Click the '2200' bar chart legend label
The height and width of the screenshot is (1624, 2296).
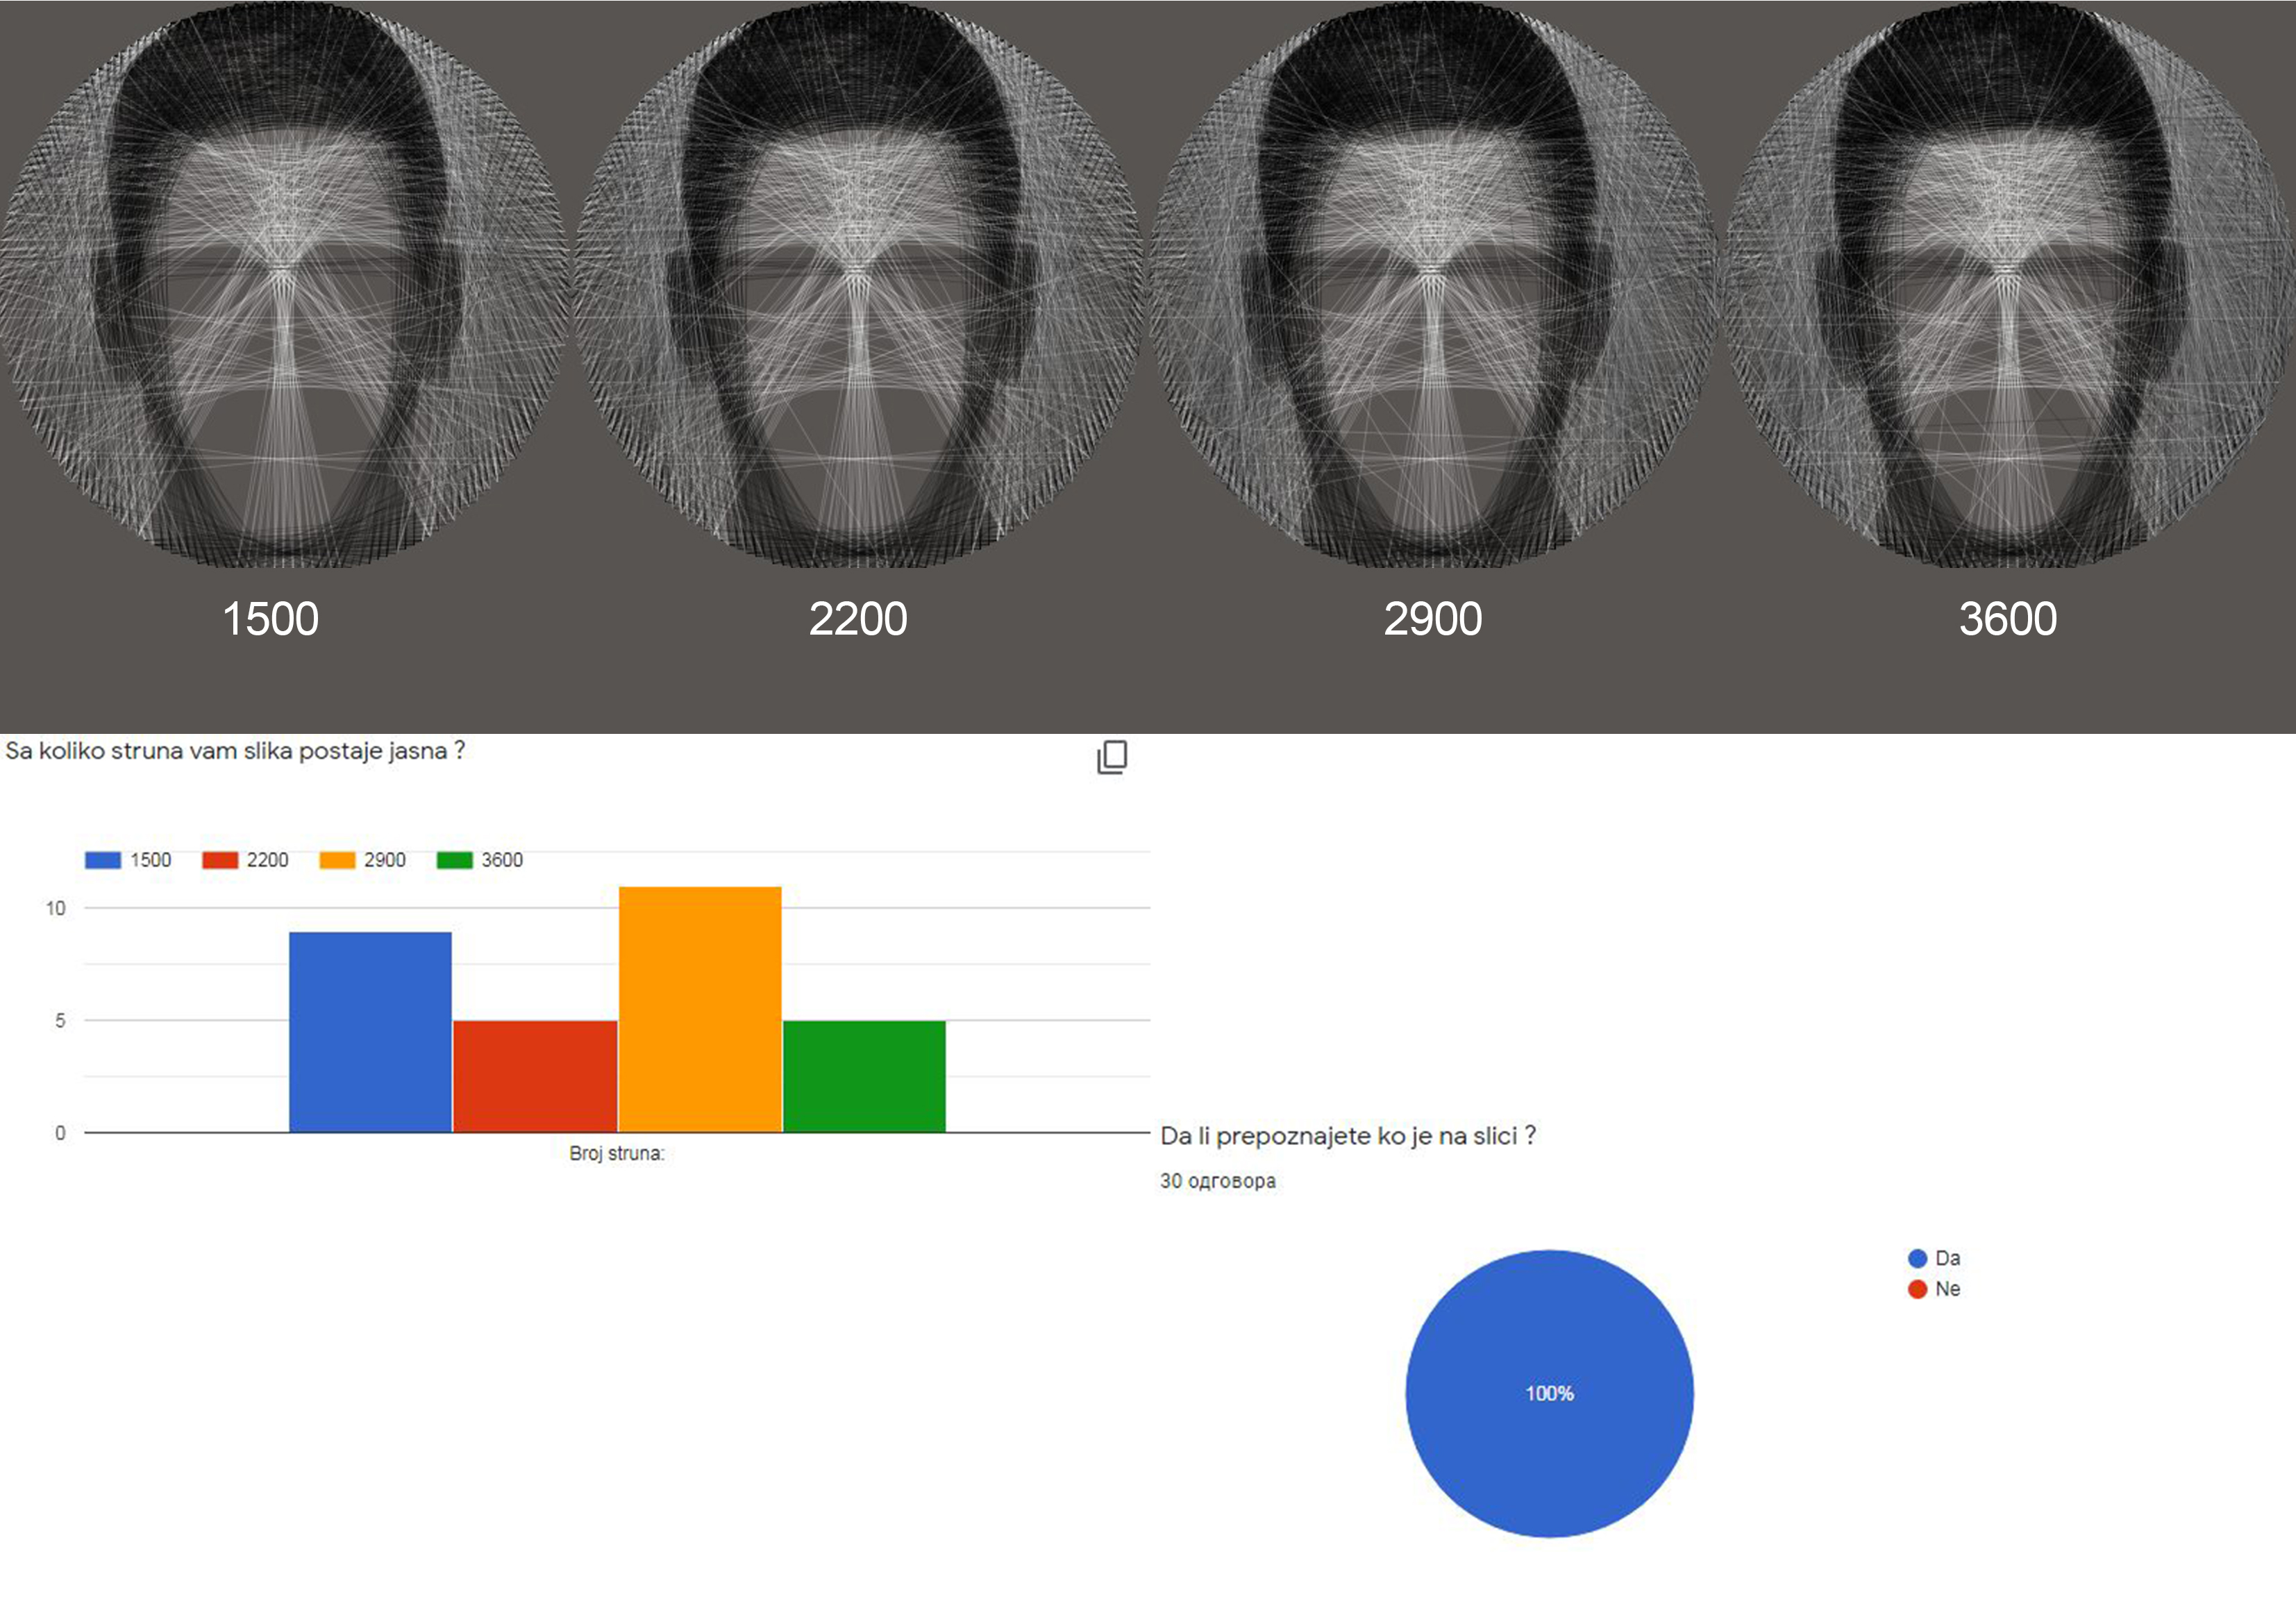pyautogui.click(x=268, y=860)
